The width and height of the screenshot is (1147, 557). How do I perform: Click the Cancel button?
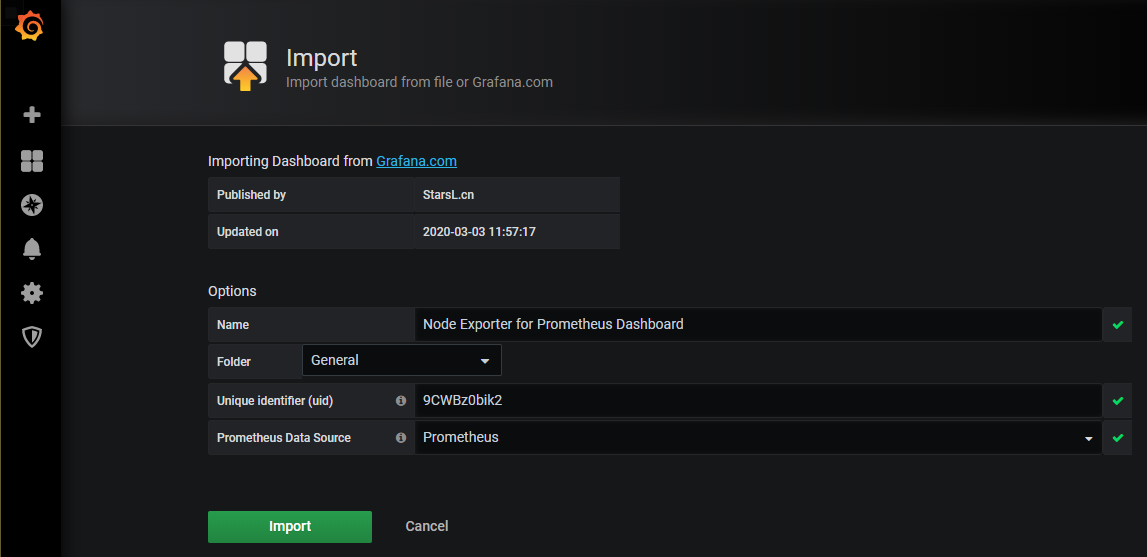click(426, 526)
